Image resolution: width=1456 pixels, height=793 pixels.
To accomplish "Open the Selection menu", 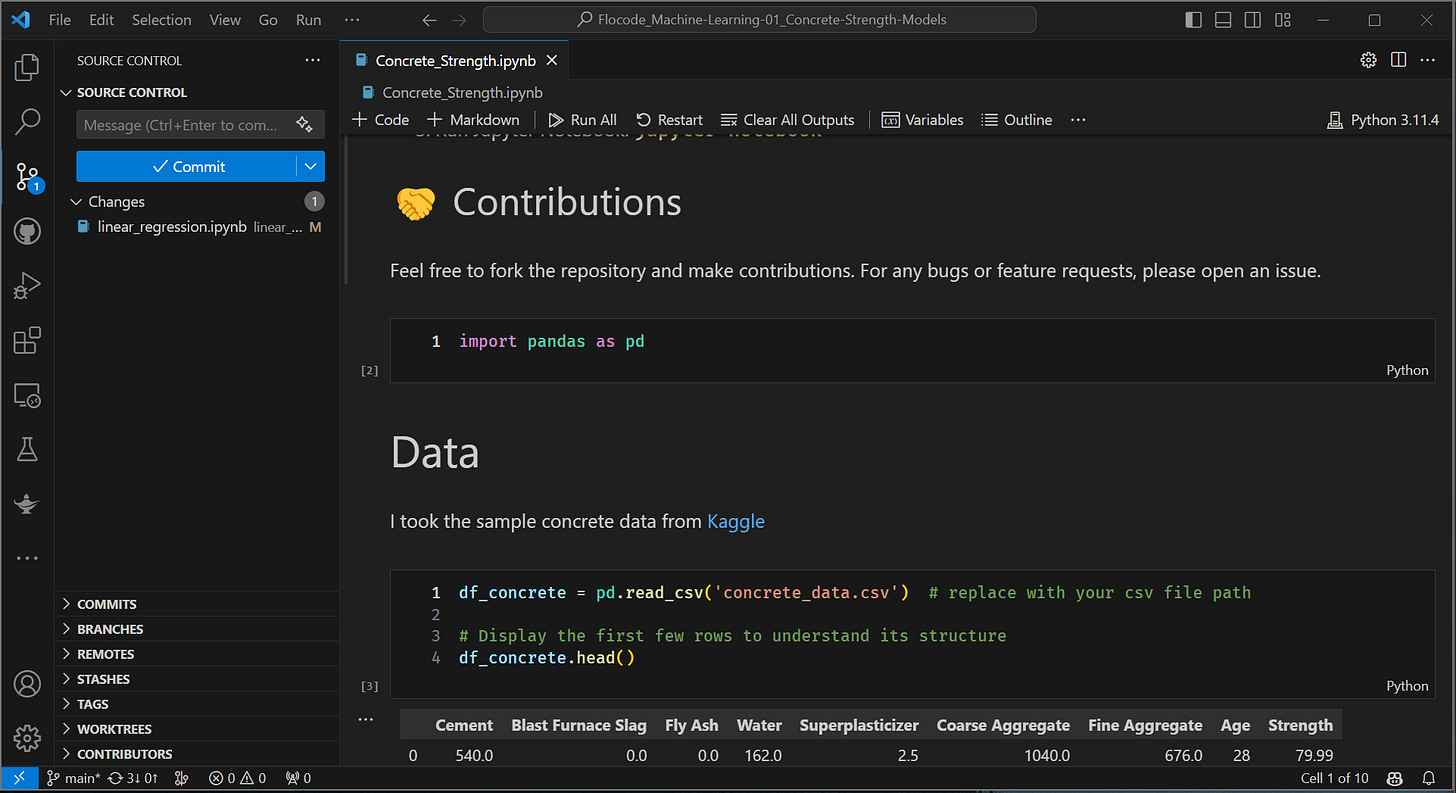I will pos(161,20).
